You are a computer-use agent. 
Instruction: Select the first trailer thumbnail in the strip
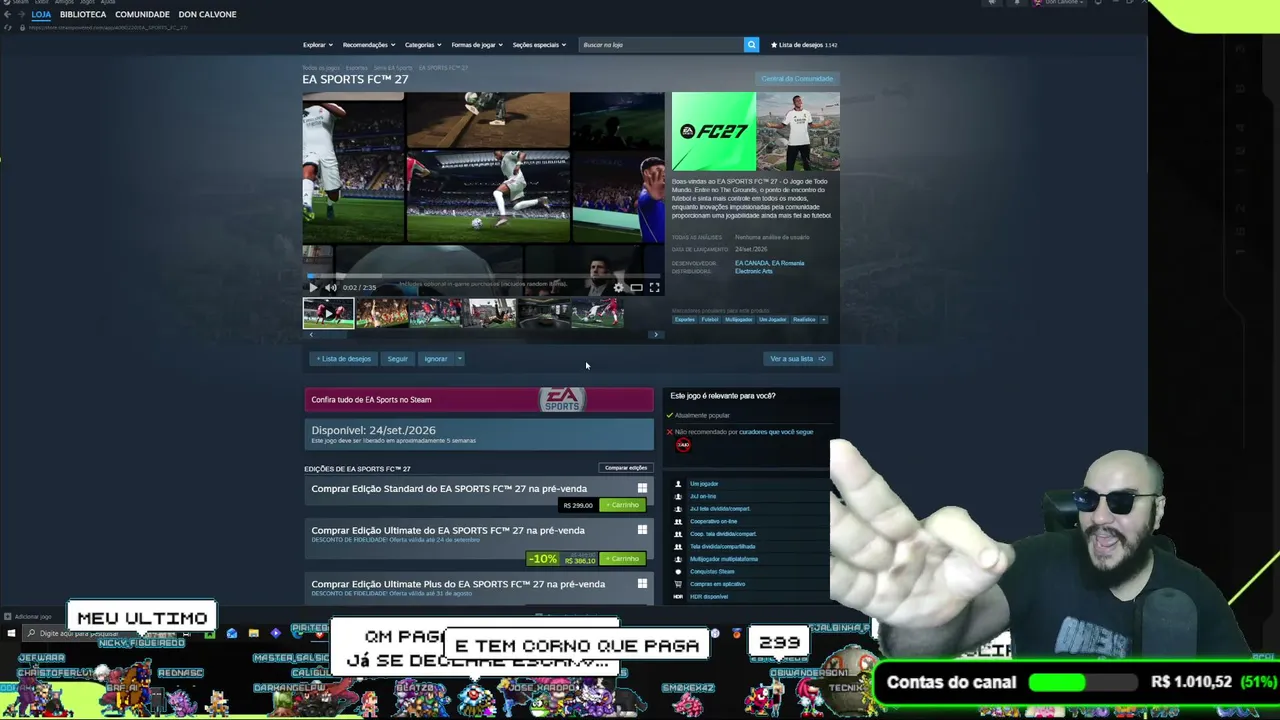pyautogui.click(x=328, y=313)
